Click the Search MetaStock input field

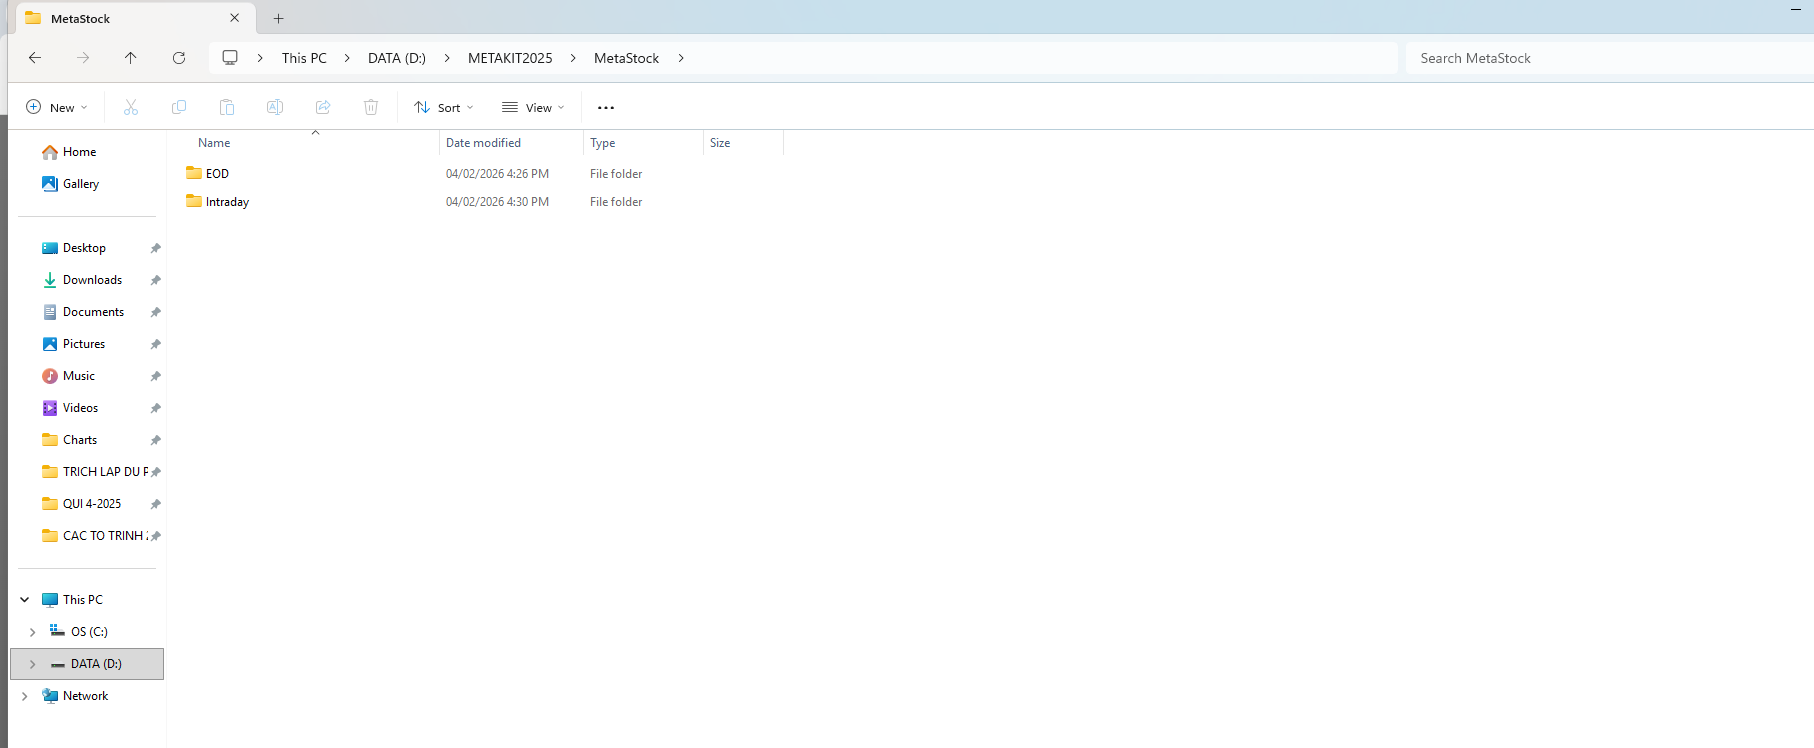(1600, 58)
